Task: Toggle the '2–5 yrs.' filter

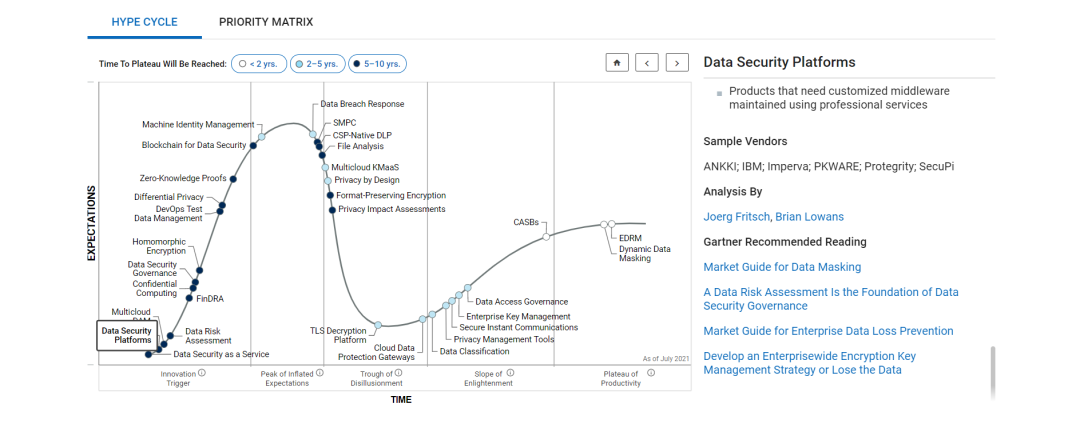Action: pyautogui.click(x=317, y=63)
